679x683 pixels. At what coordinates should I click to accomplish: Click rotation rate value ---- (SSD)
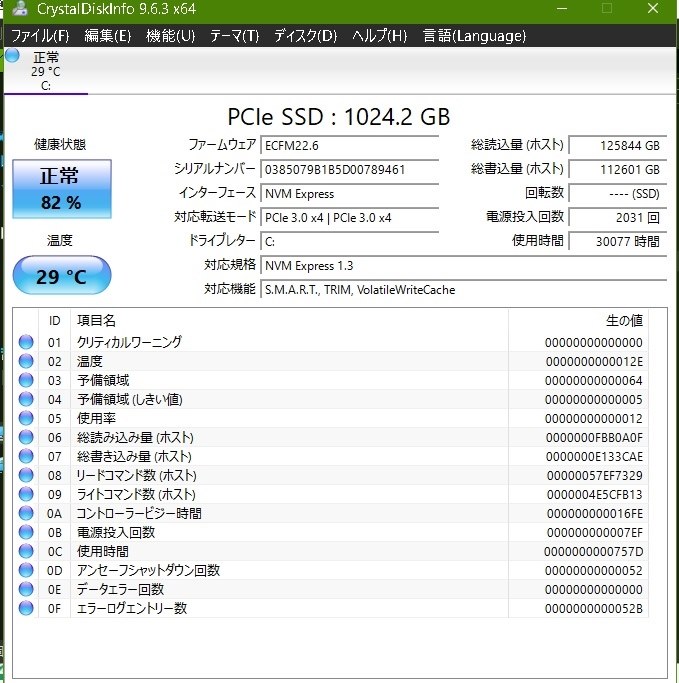point(618,193)
